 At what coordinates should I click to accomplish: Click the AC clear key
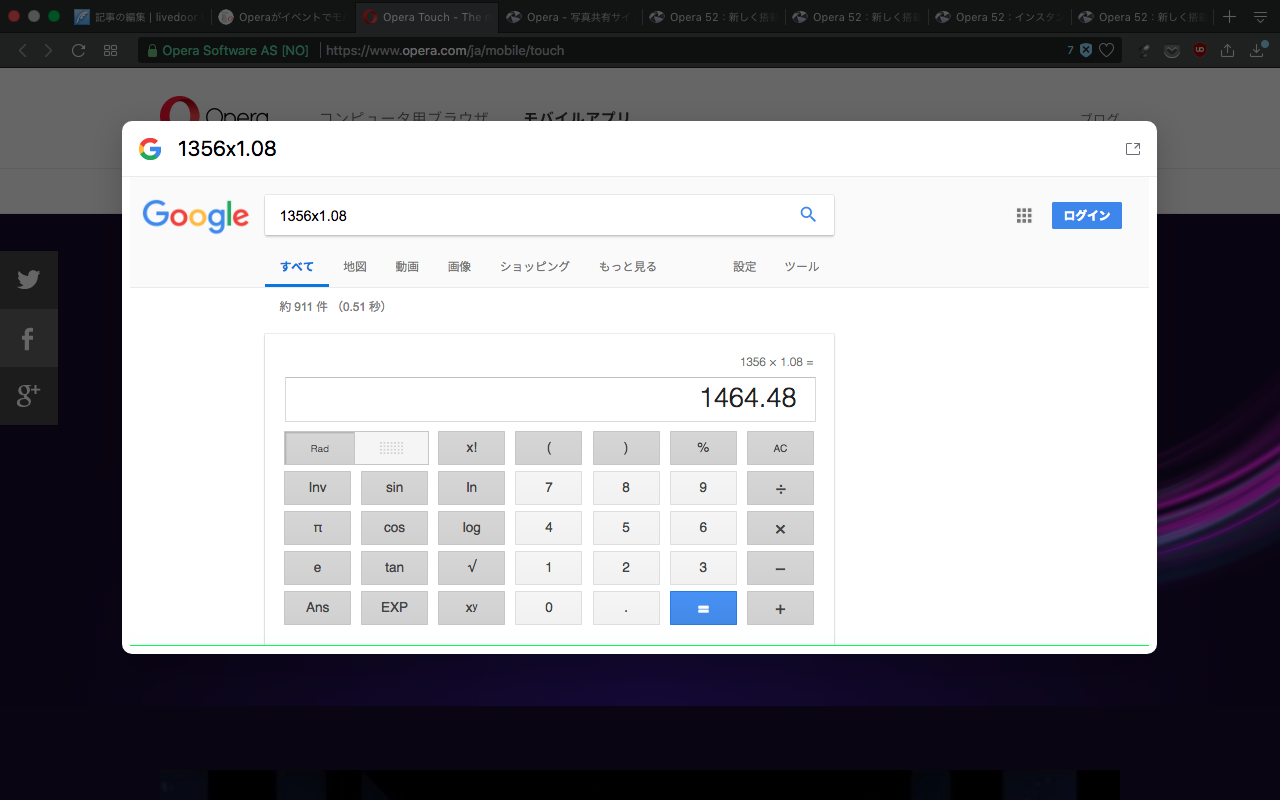[780, 448]
